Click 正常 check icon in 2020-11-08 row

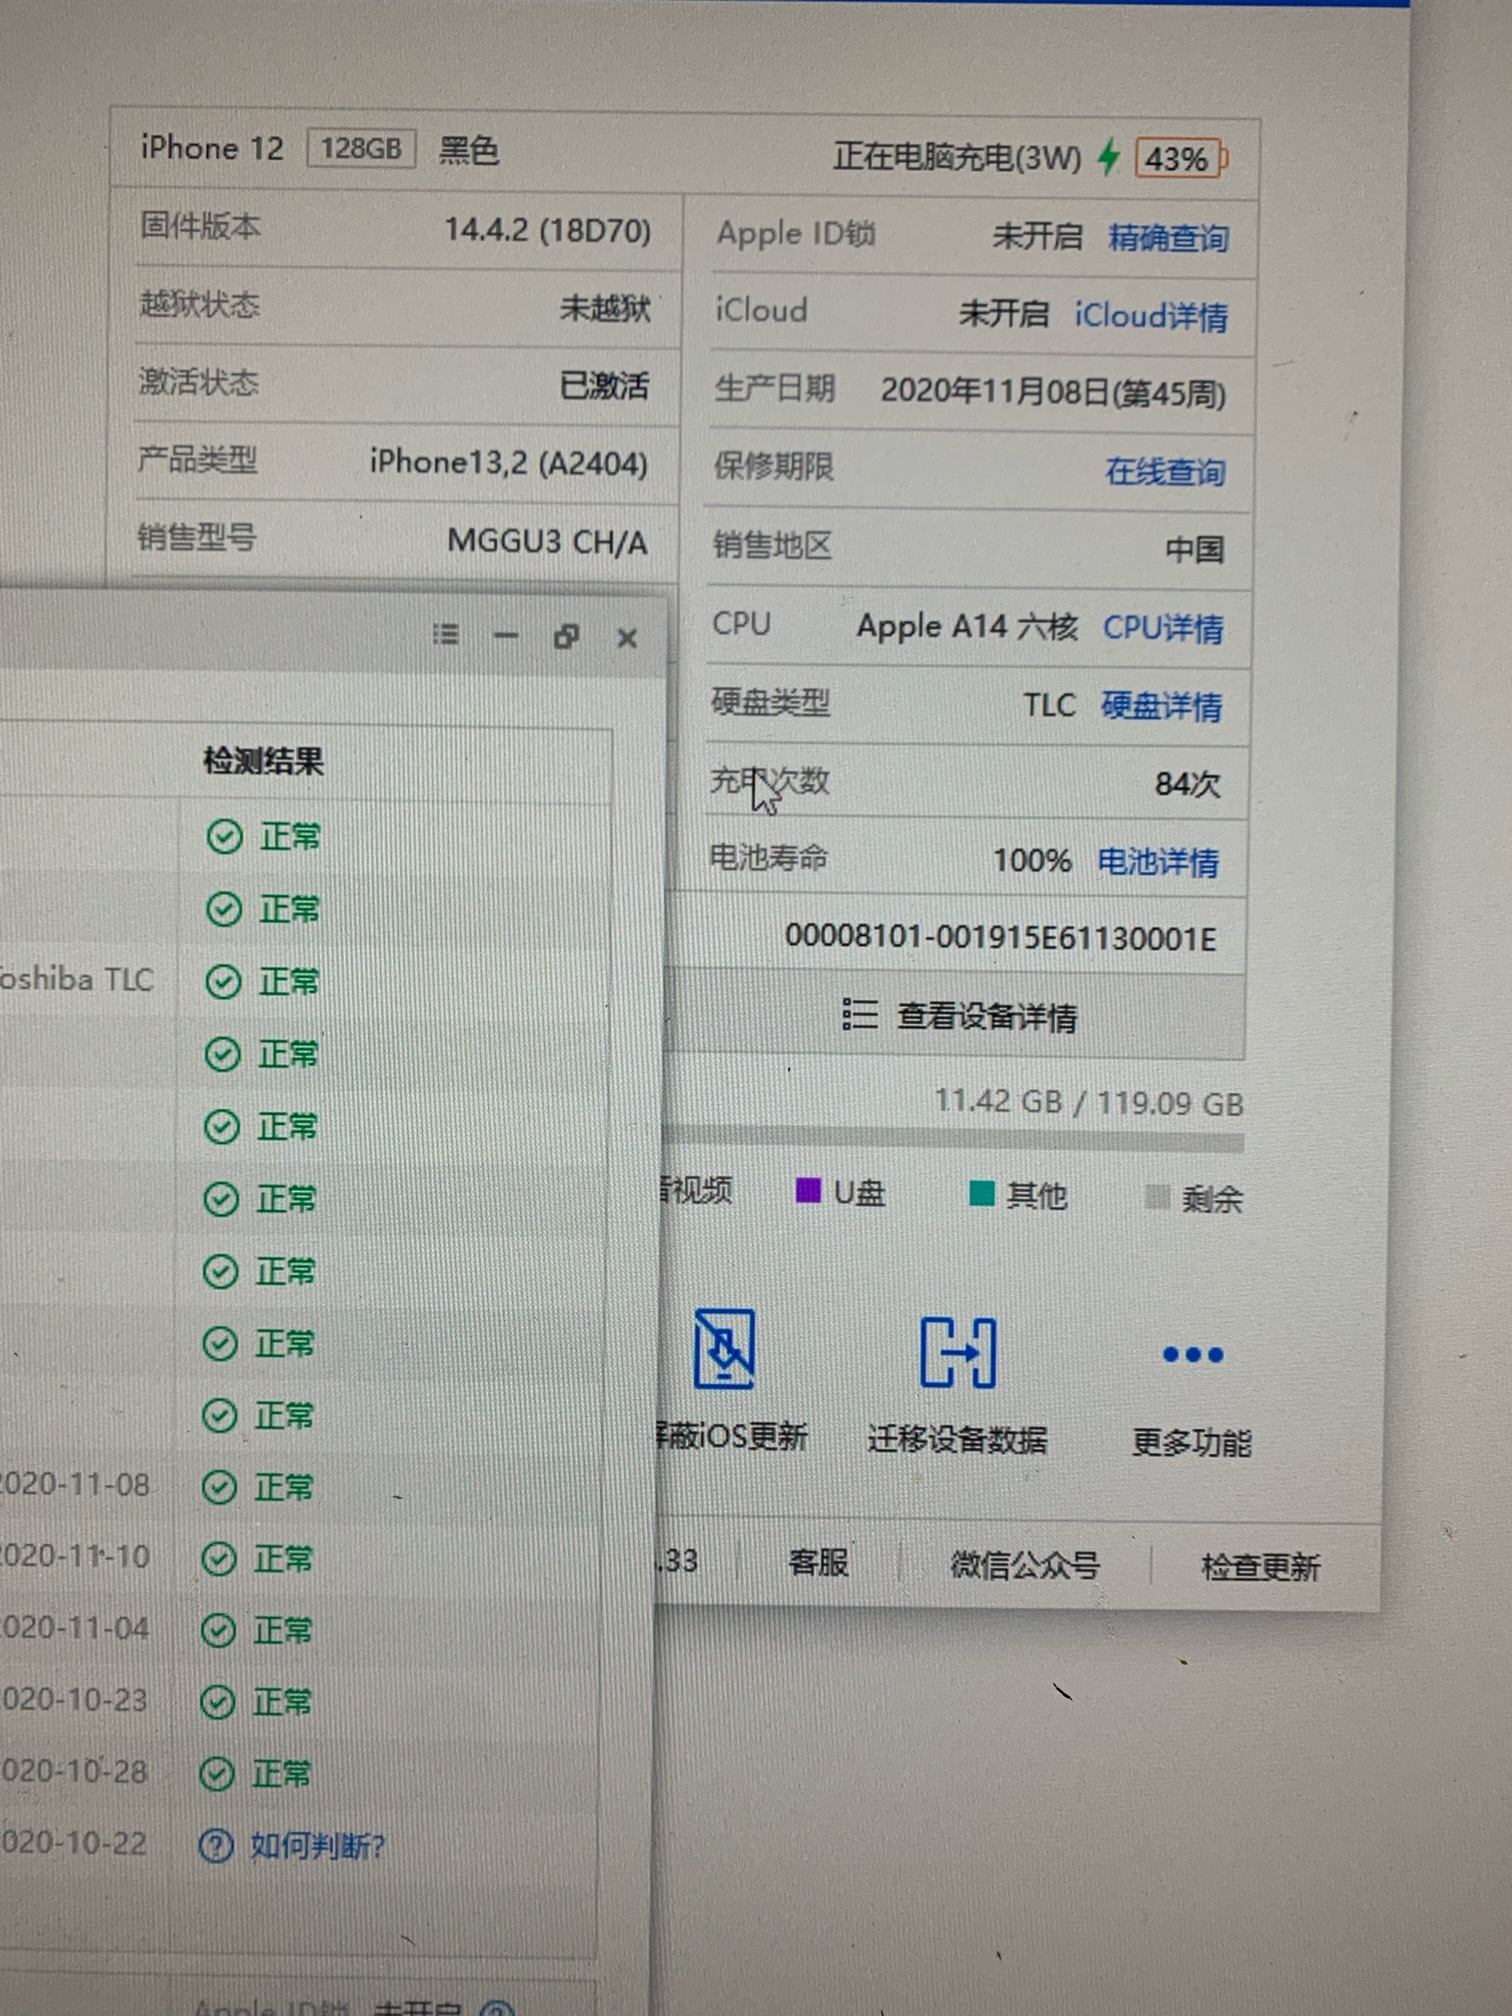219,1487
